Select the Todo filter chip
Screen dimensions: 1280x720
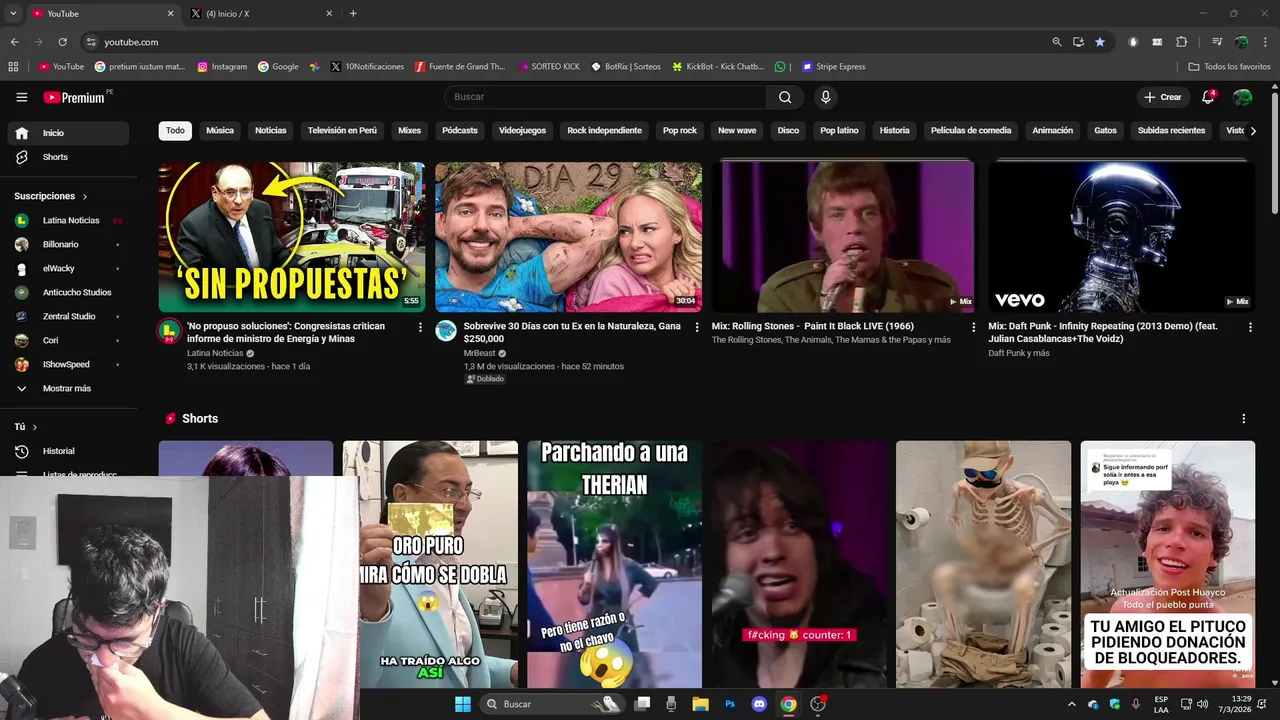pyautogui.click(x=175, y=131)
